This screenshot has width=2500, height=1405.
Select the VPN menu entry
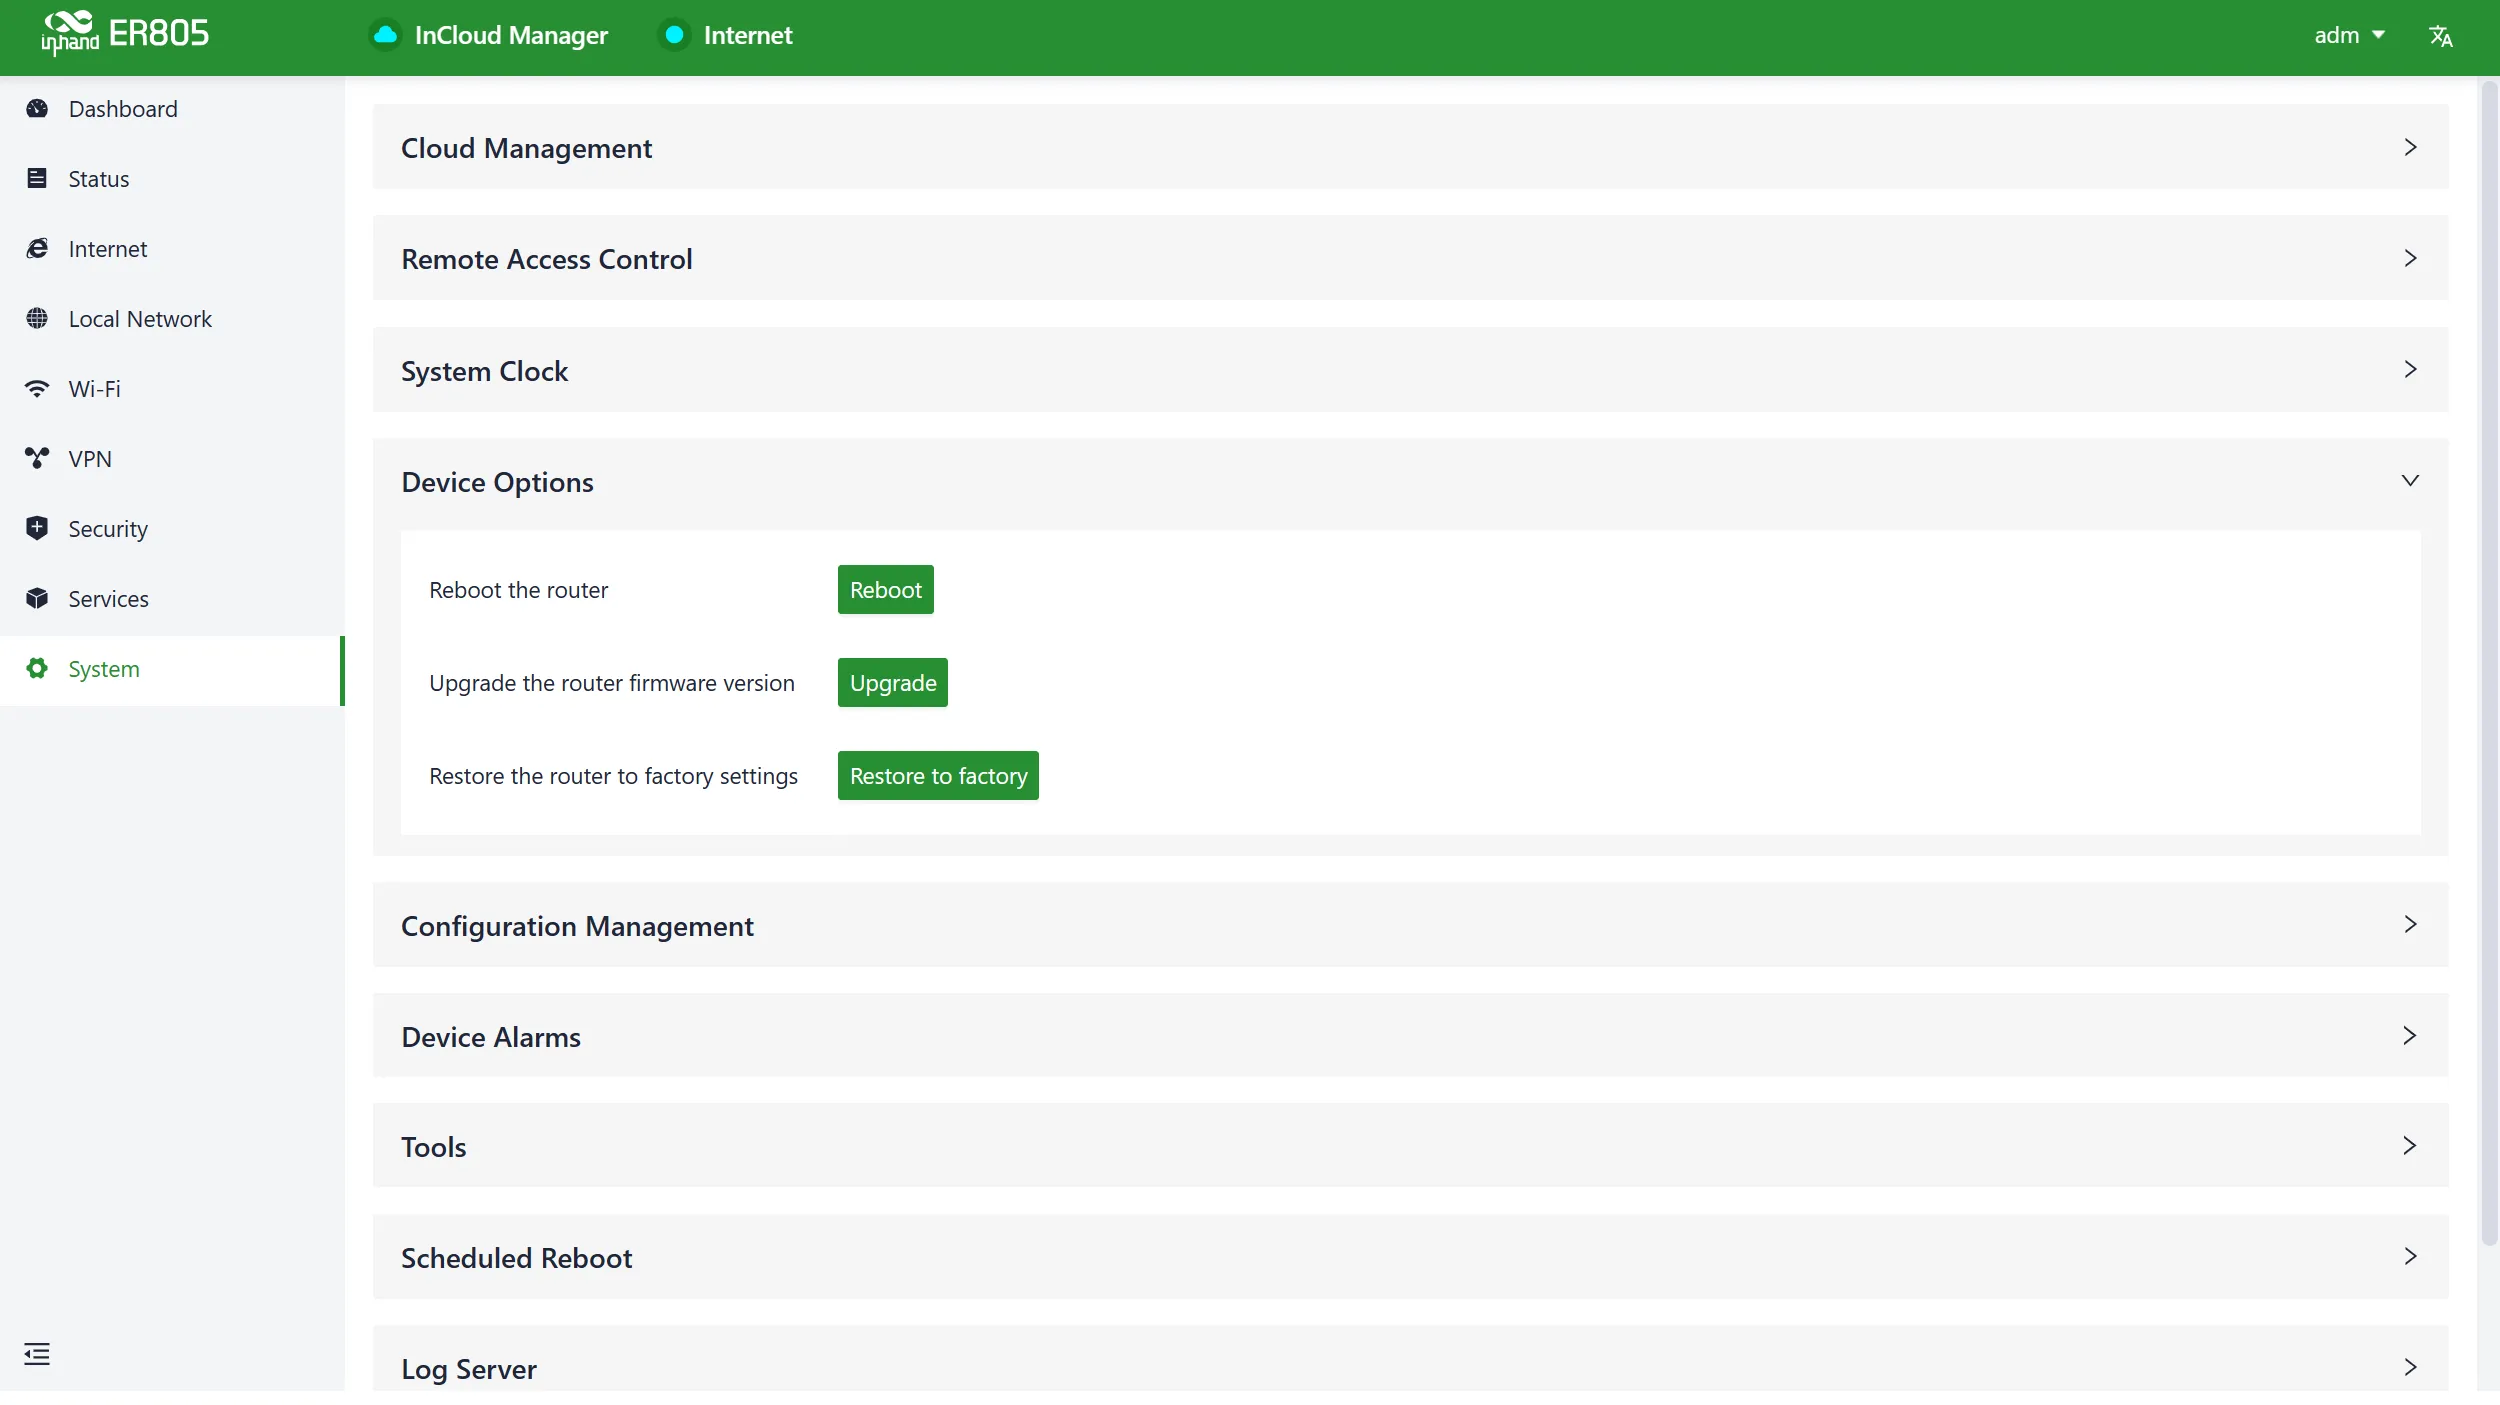point(172,459)
